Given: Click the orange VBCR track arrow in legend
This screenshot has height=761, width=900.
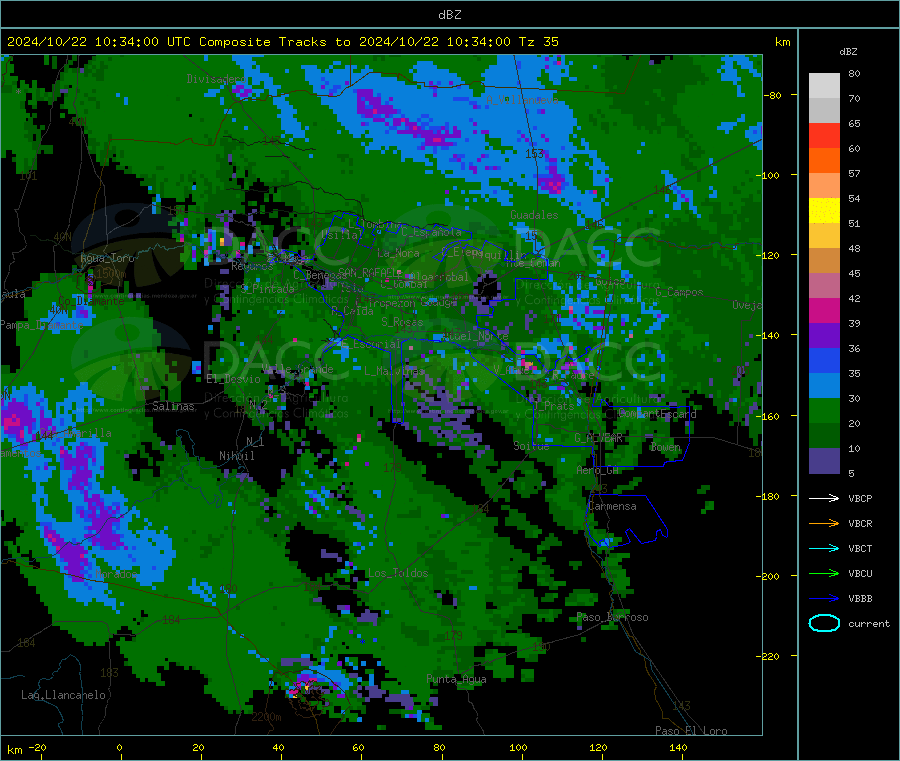Looking at the screenshot, I should click(824, 523).
